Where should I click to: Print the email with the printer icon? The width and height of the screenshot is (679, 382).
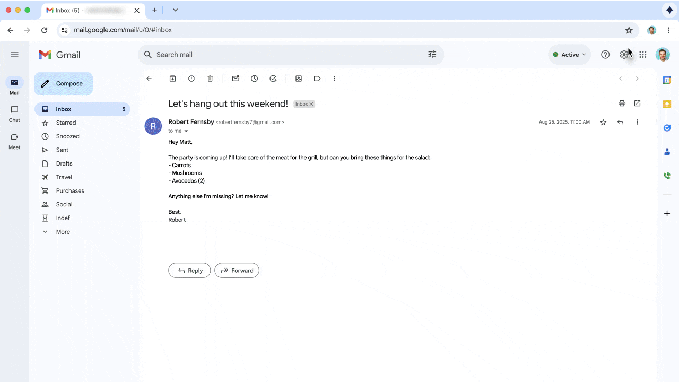(x=622, y=103)
